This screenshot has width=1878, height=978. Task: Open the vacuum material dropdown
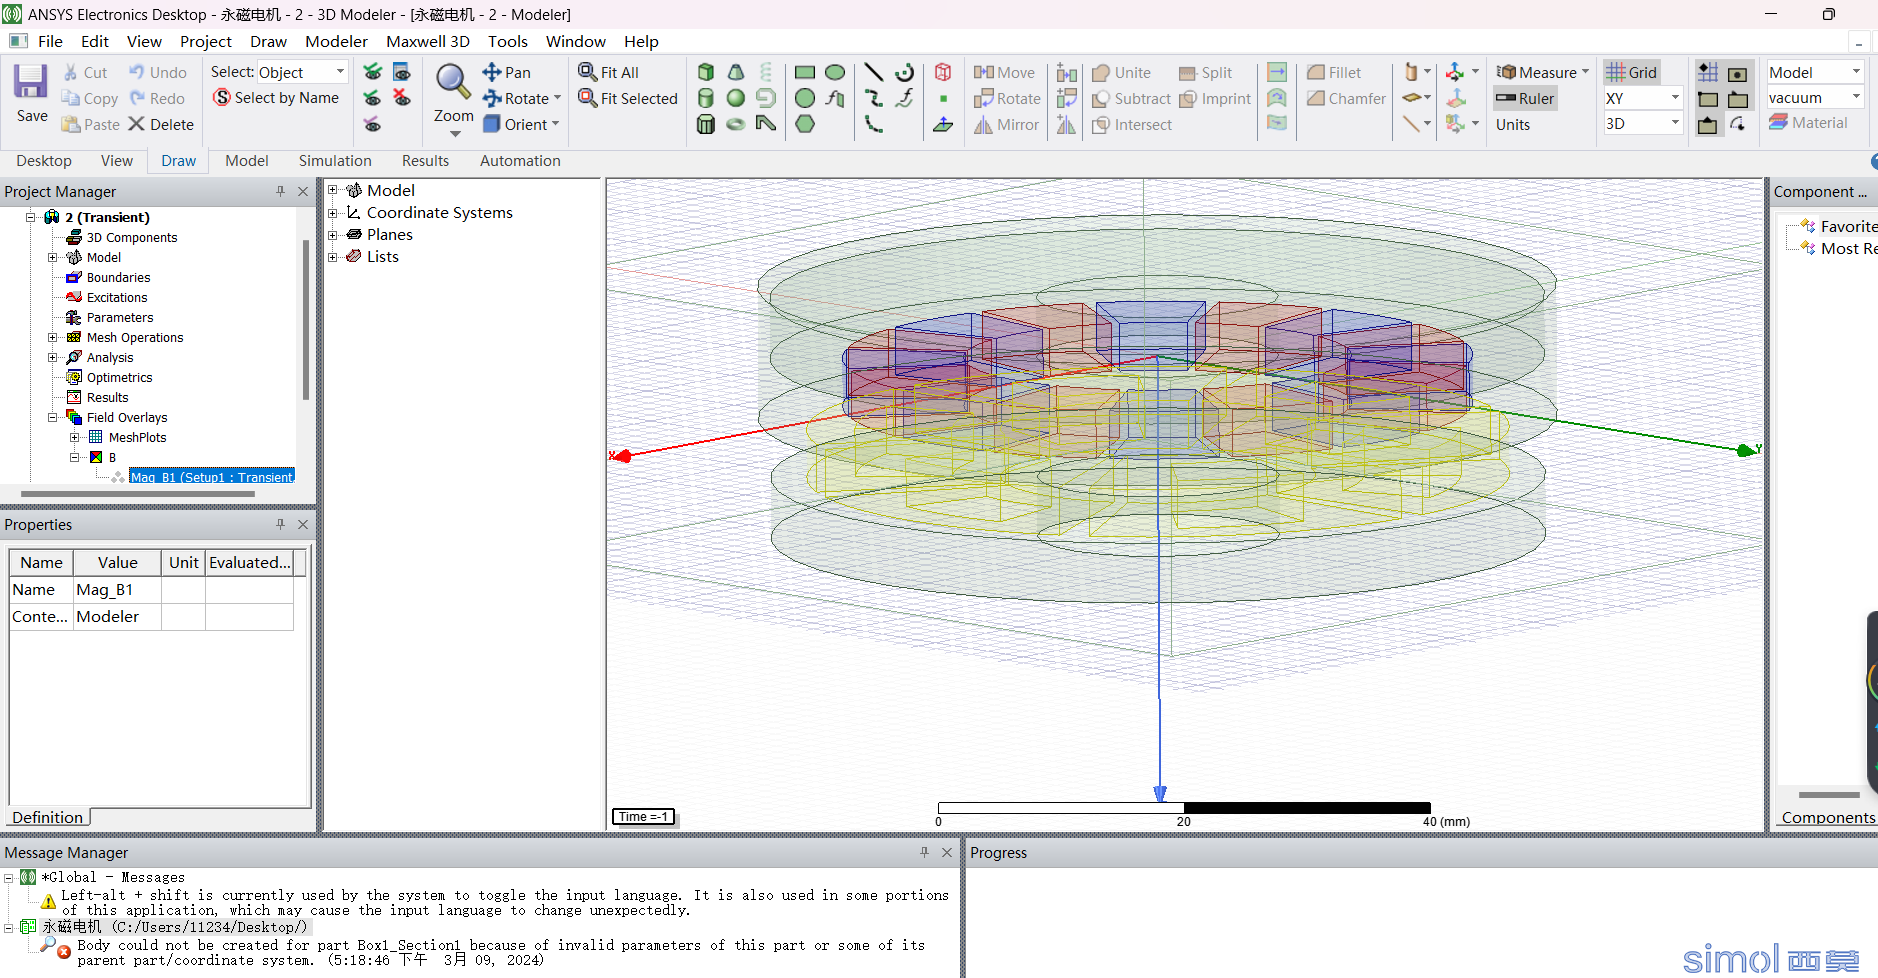click(1856, 97)
